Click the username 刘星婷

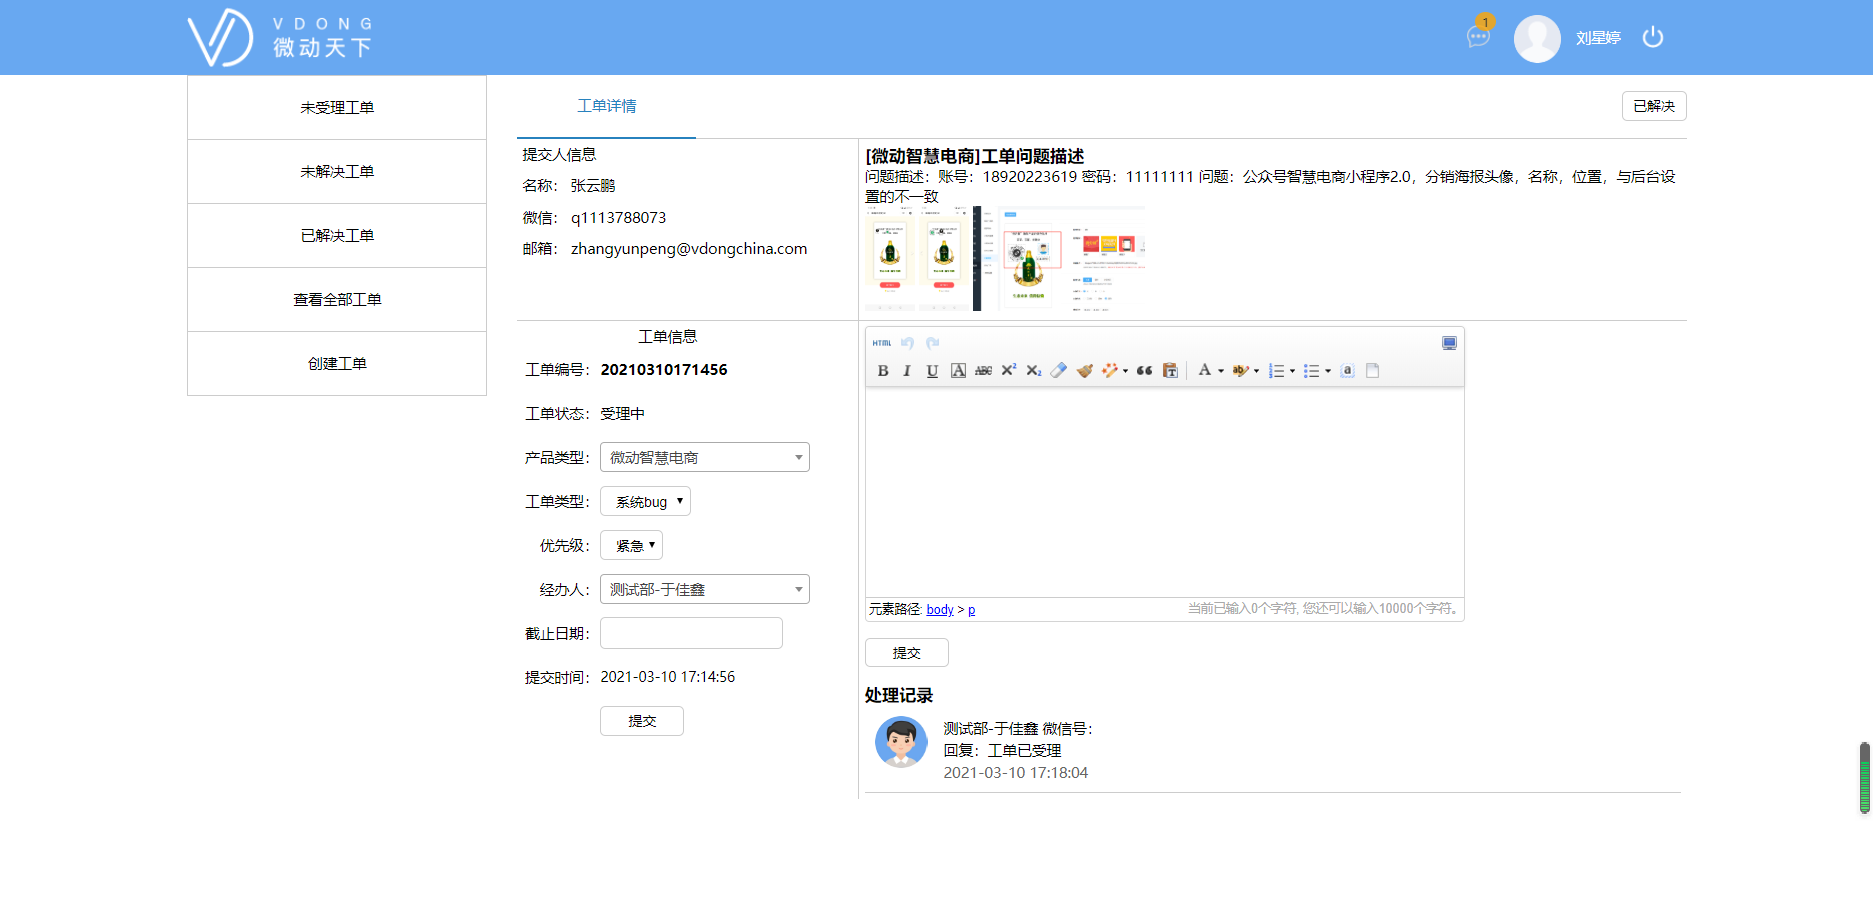point(1598,38)
